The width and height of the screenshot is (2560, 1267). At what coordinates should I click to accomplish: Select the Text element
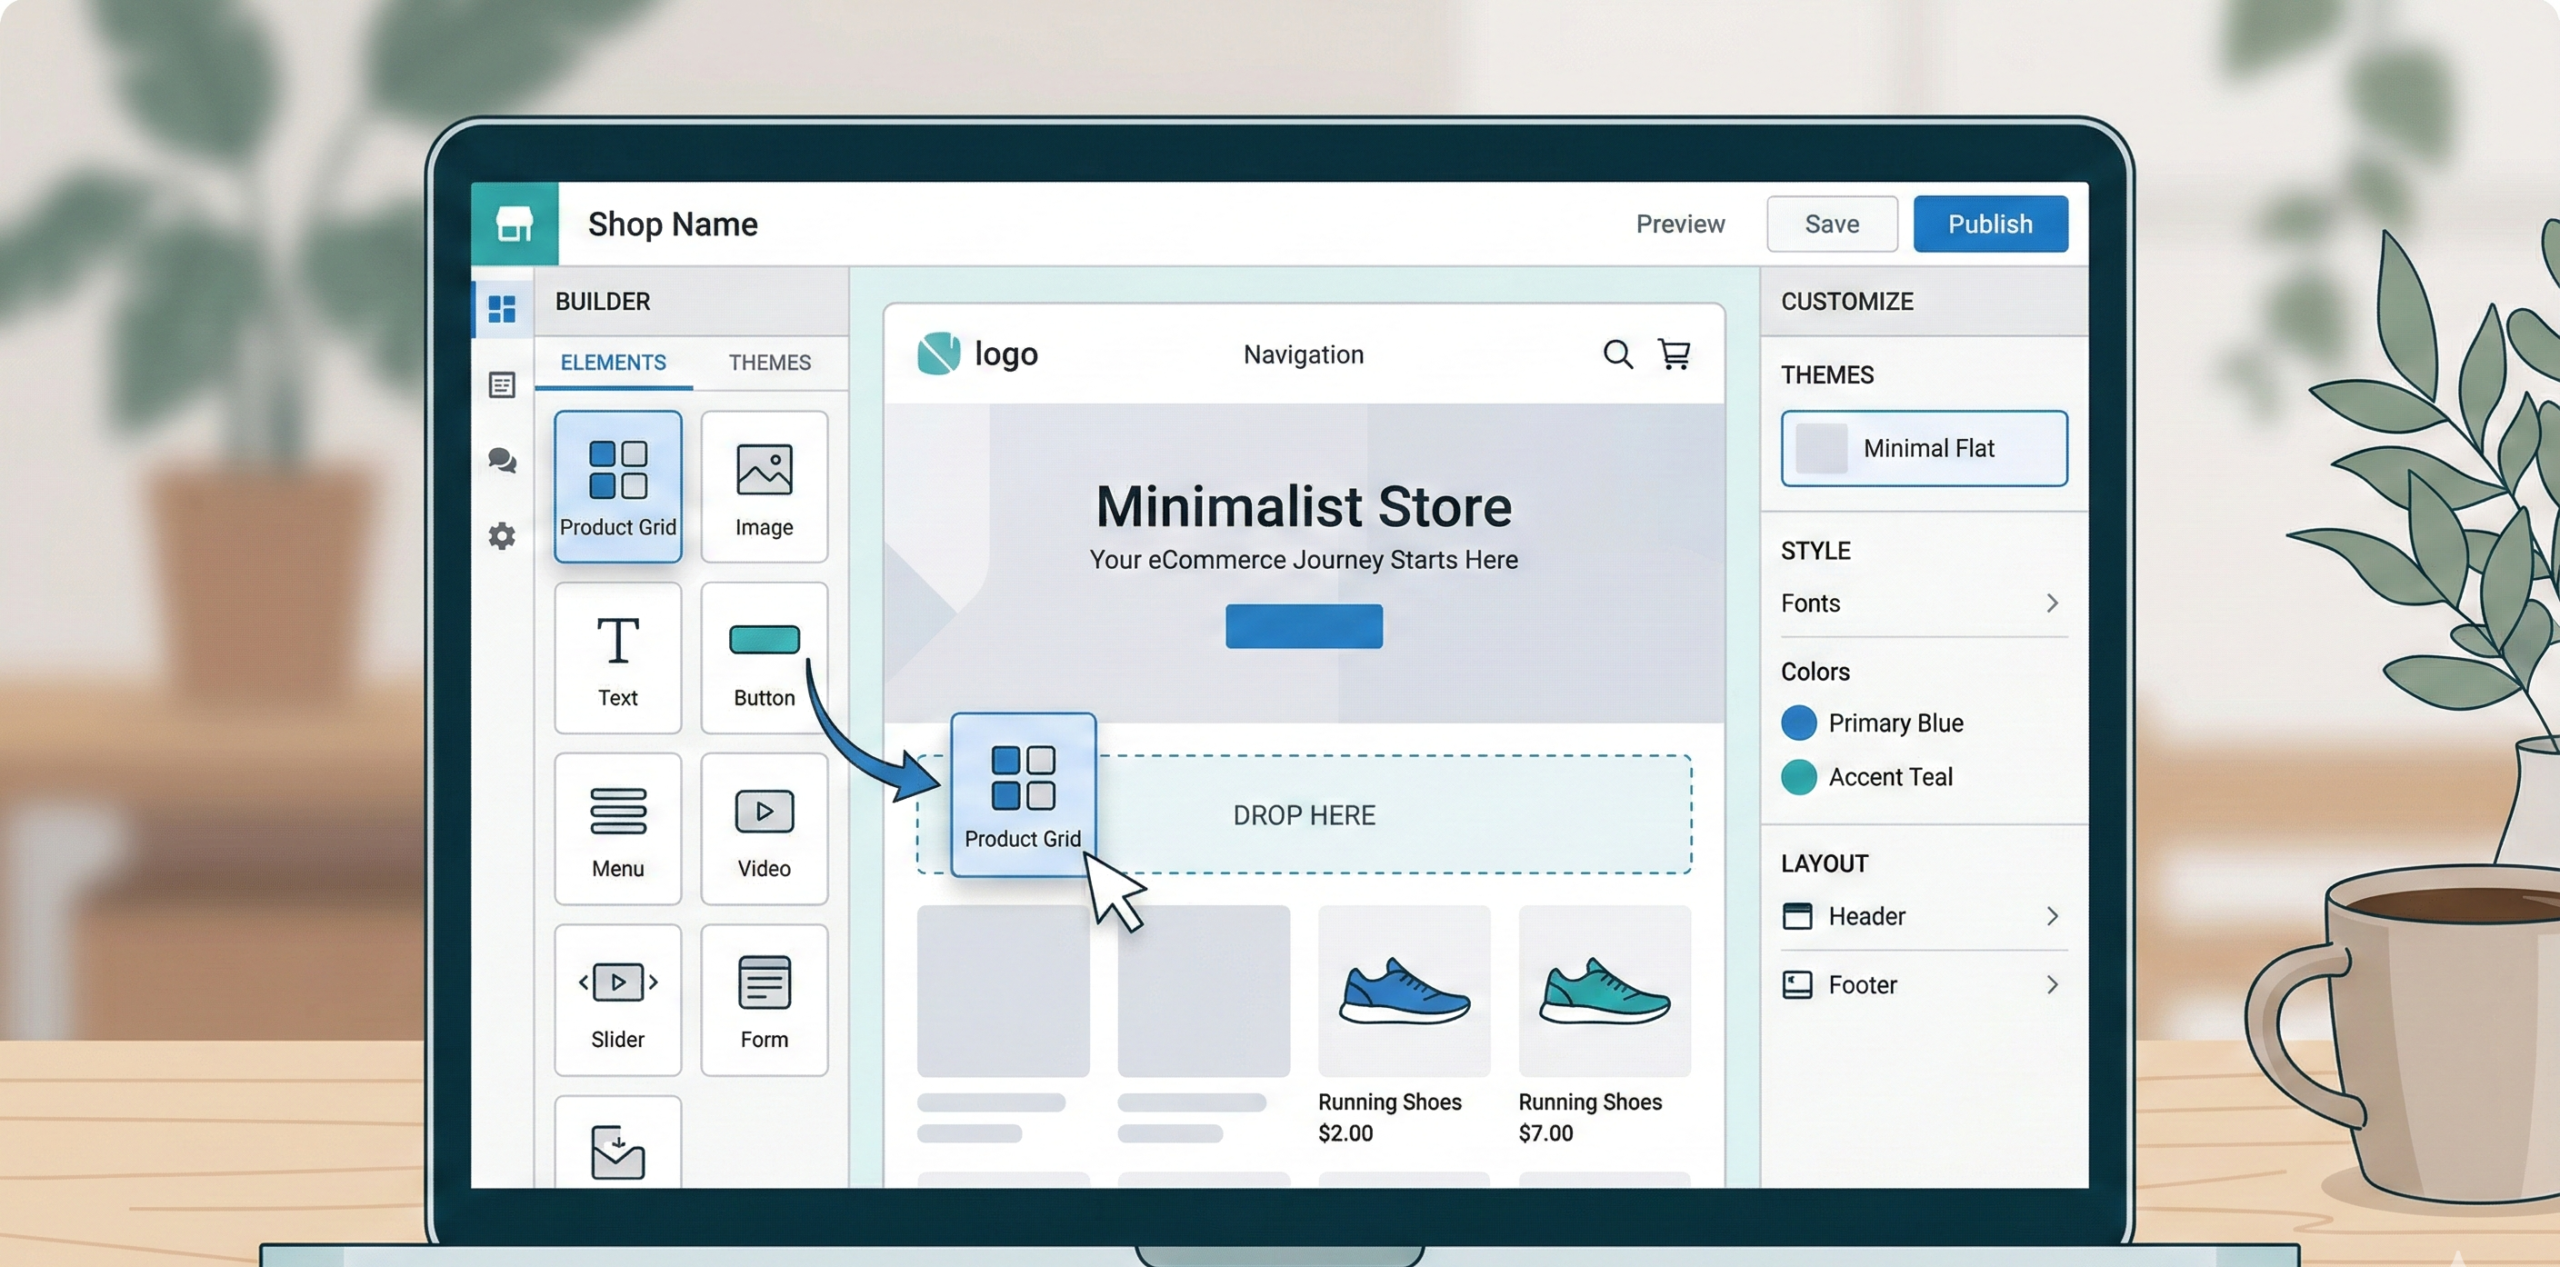tap(617, 658)
